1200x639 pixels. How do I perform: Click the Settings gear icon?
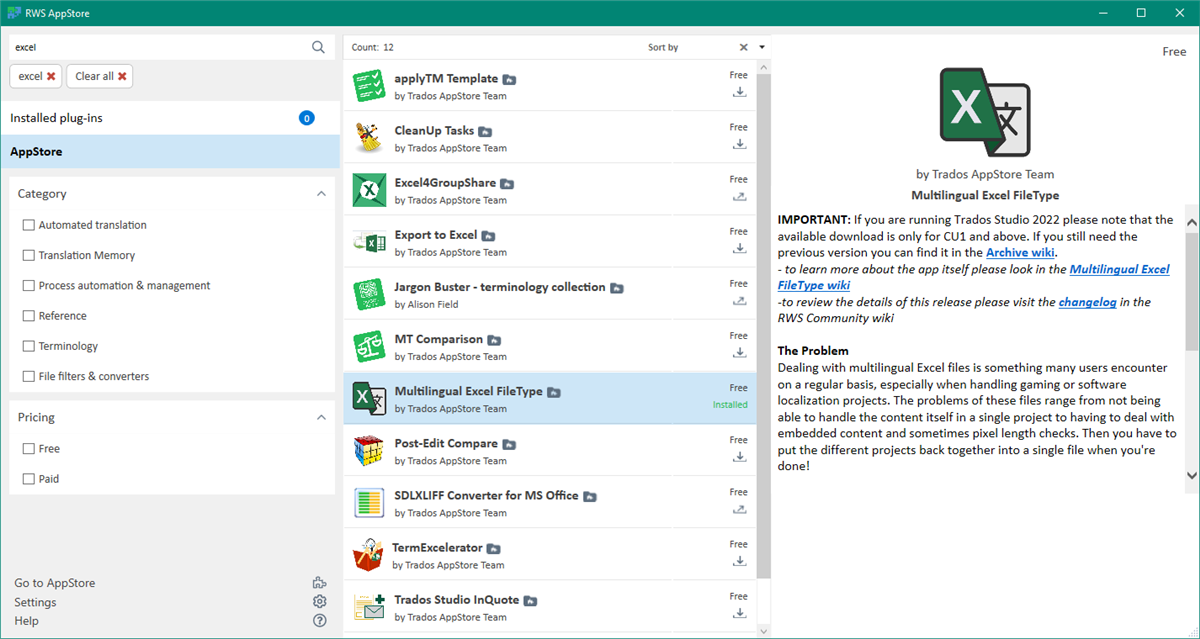click(319, 602)
